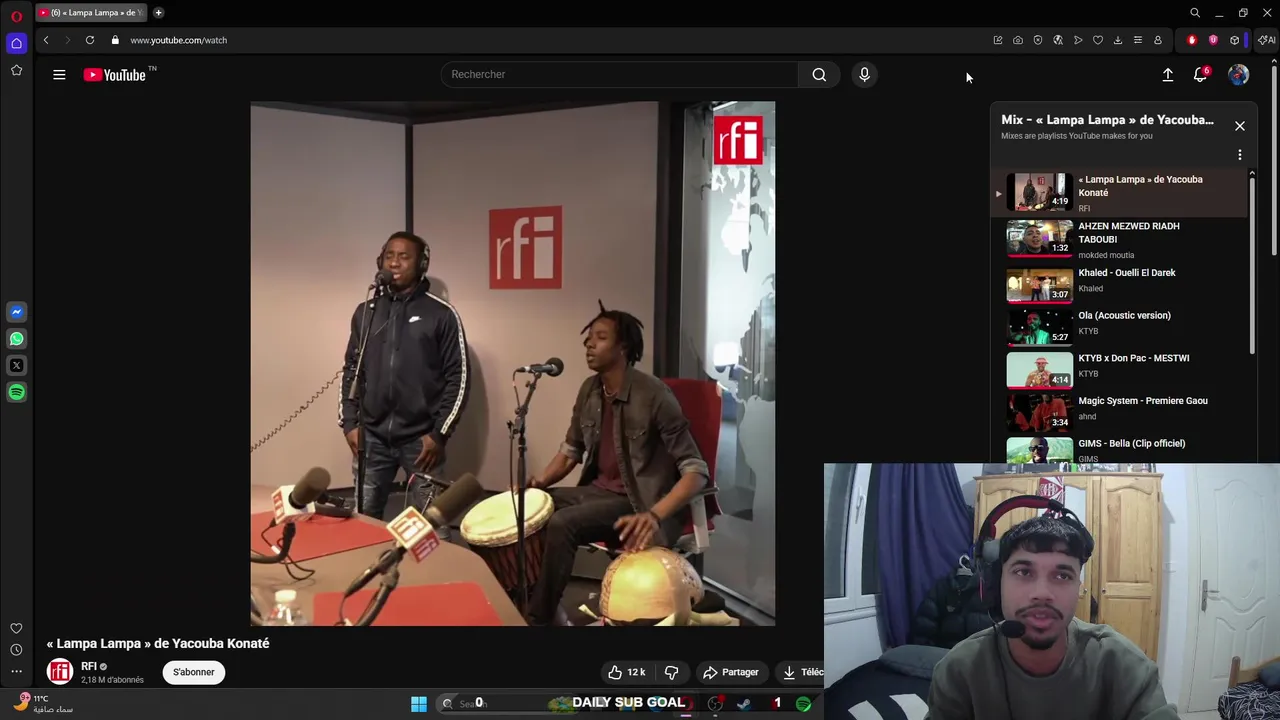
Task: Open WhatsApp in Opera sidebar
Action: [16, 339]
